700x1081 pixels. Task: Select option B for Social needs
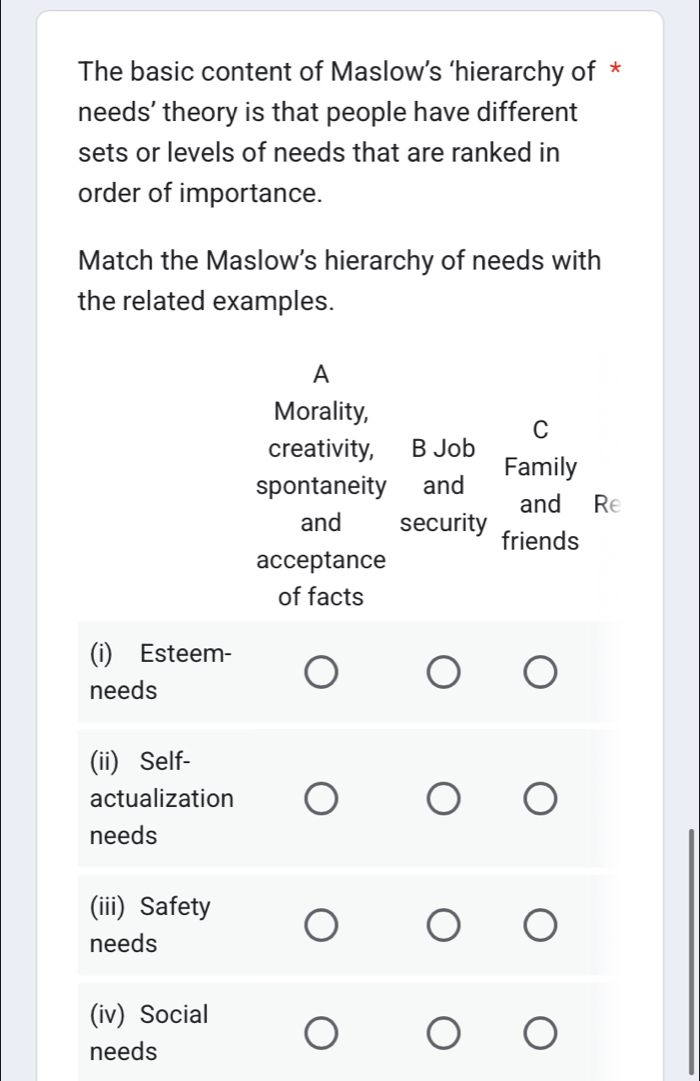point(443,1032)
